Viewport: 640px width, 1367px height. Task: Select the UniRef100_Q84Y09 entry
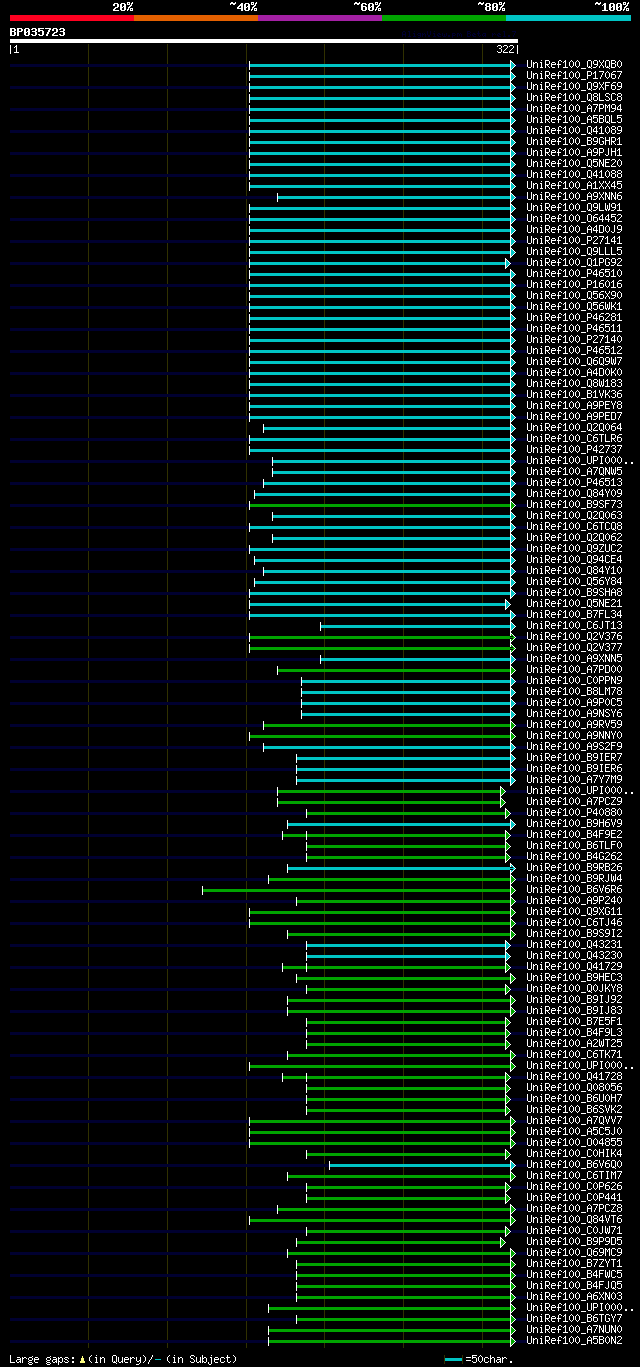point(574,493)
